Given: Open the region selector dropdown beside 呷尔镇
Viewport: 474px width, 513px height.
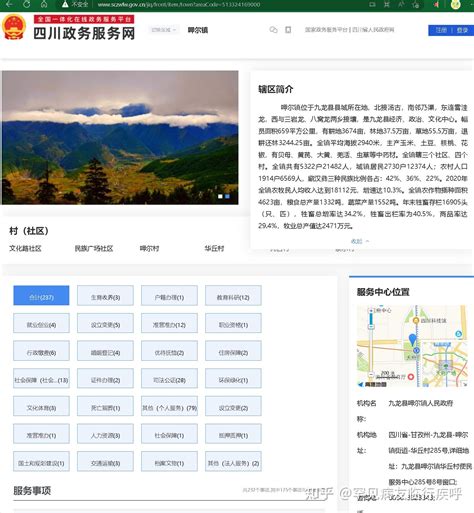Looking at the screenshot, I should click(x=163, y=30).
